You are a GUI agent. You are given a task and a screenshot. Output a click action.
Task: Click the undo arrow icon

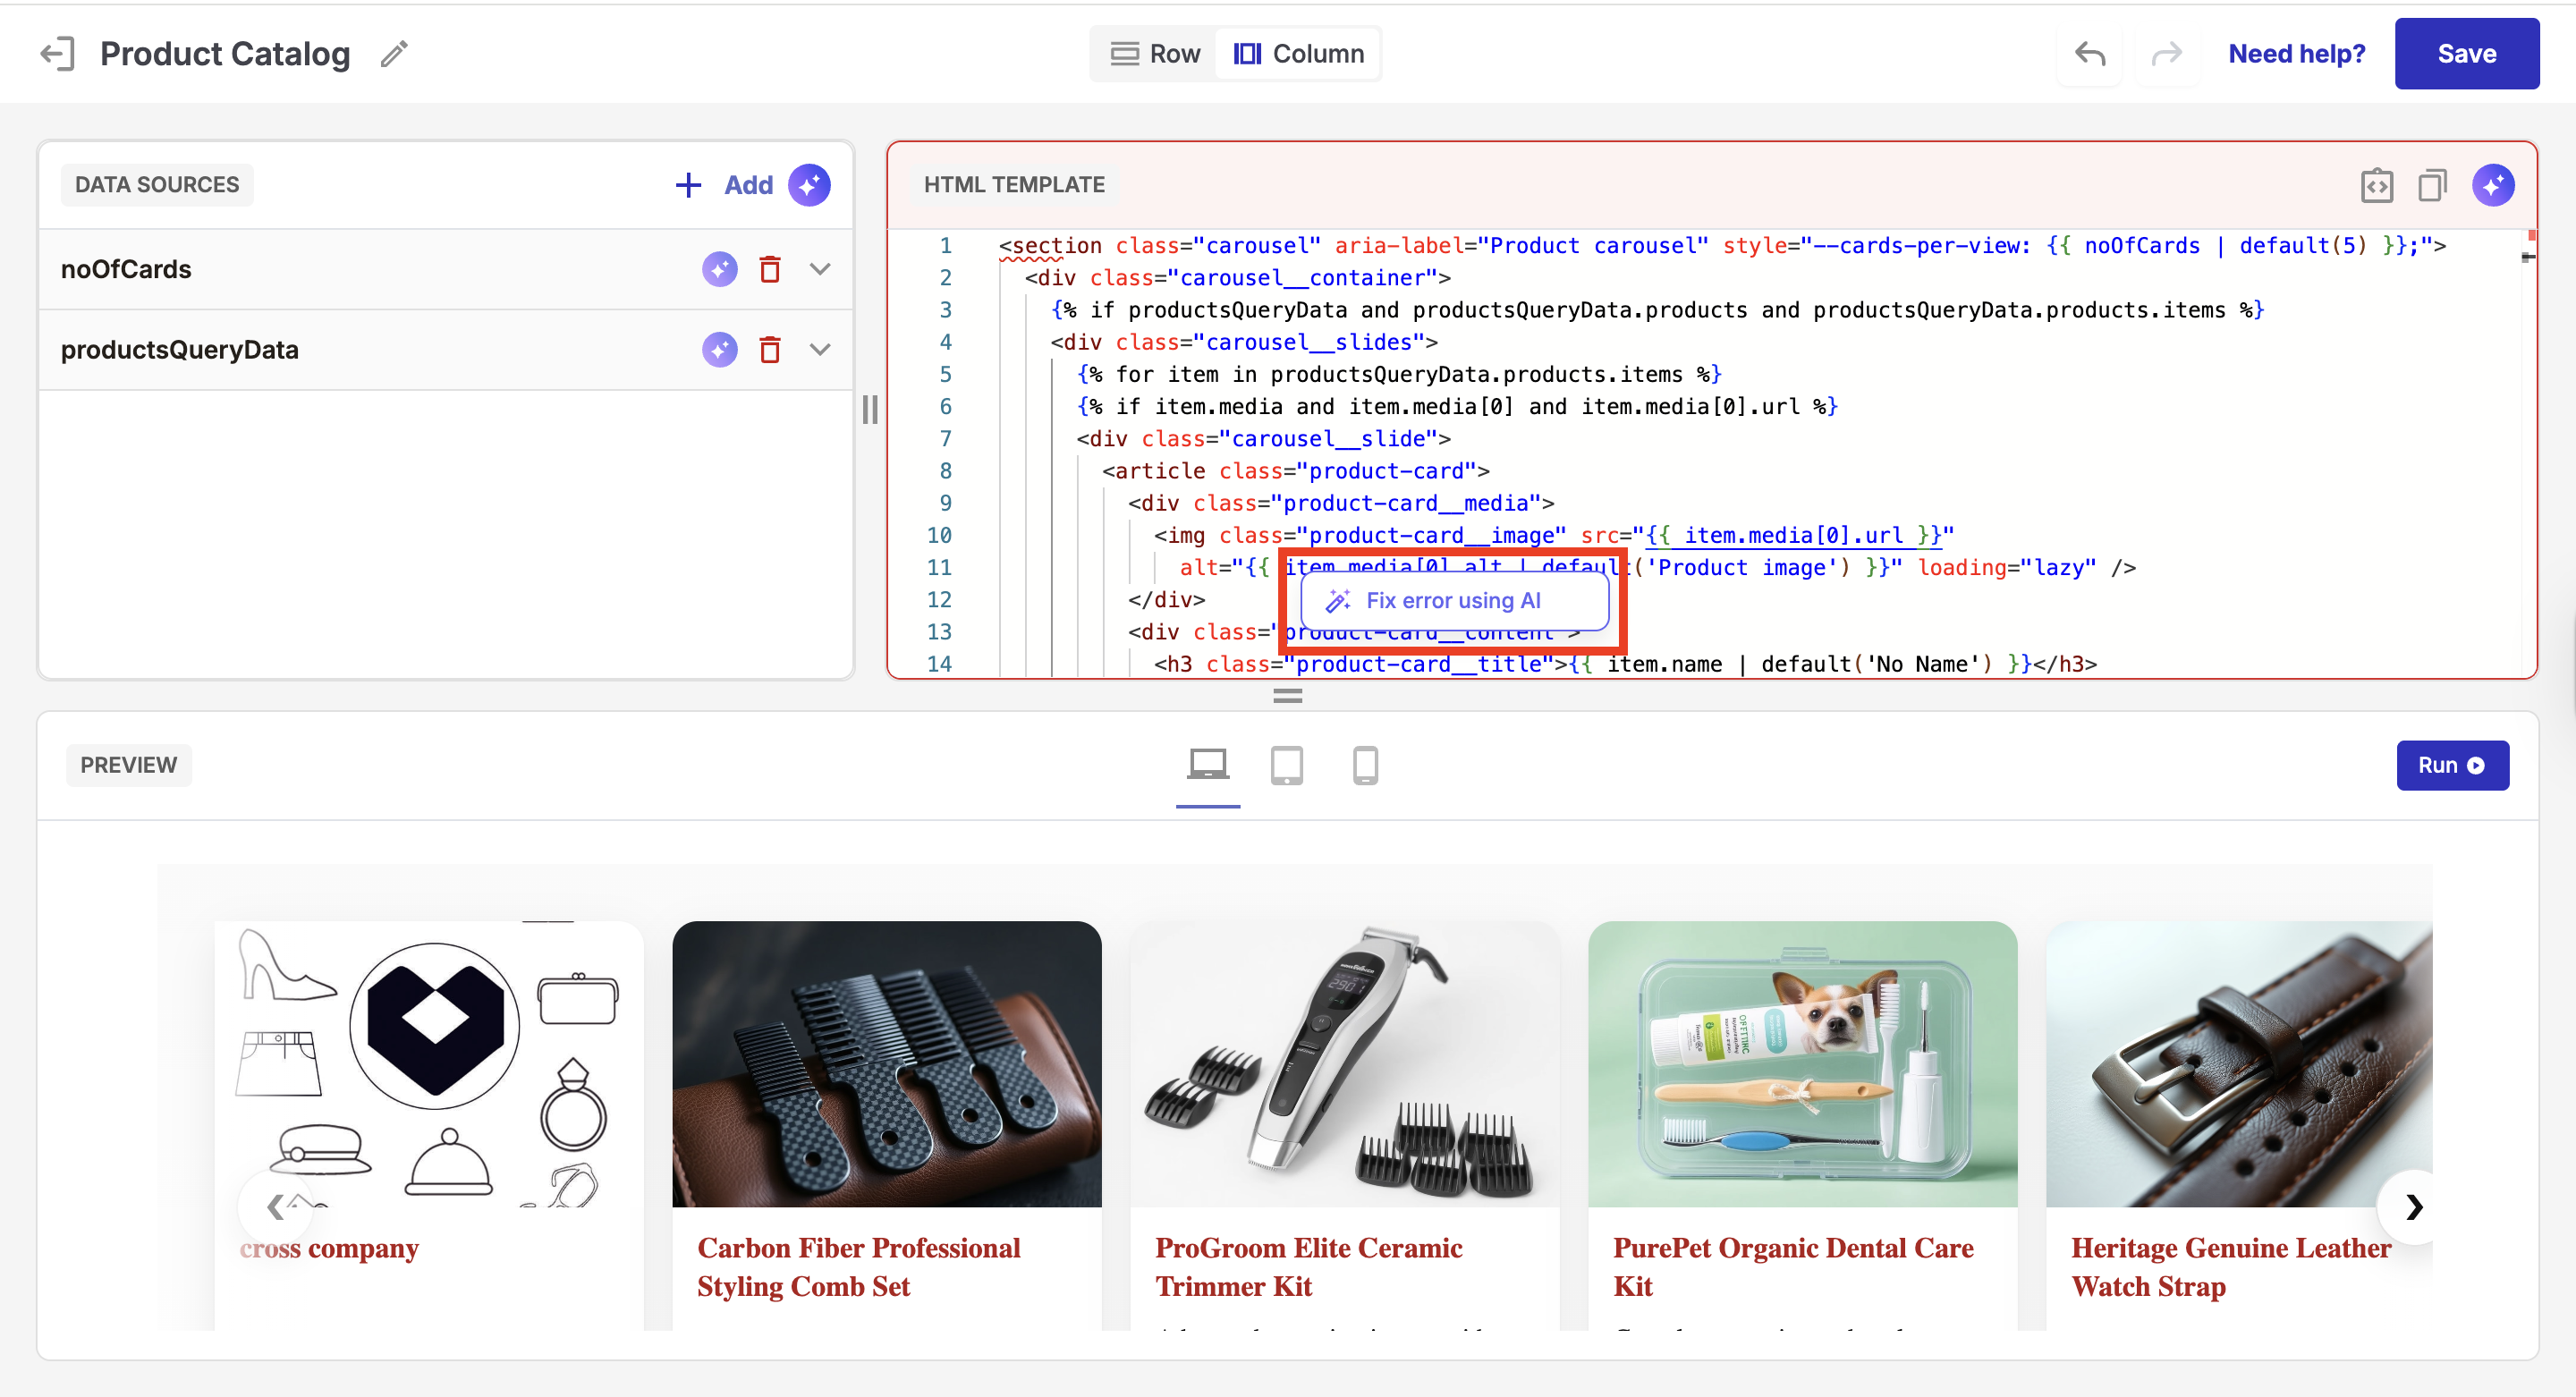click(x=2089, y=54)
